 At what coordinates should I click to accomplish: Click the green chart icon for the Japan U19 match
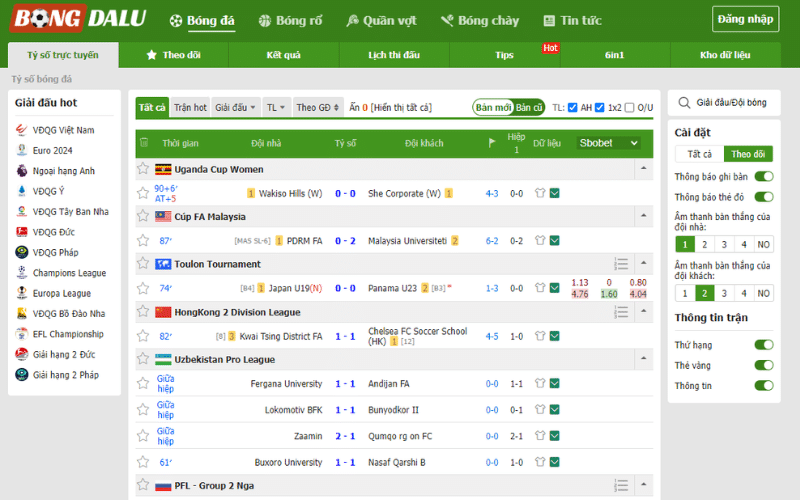555,288
